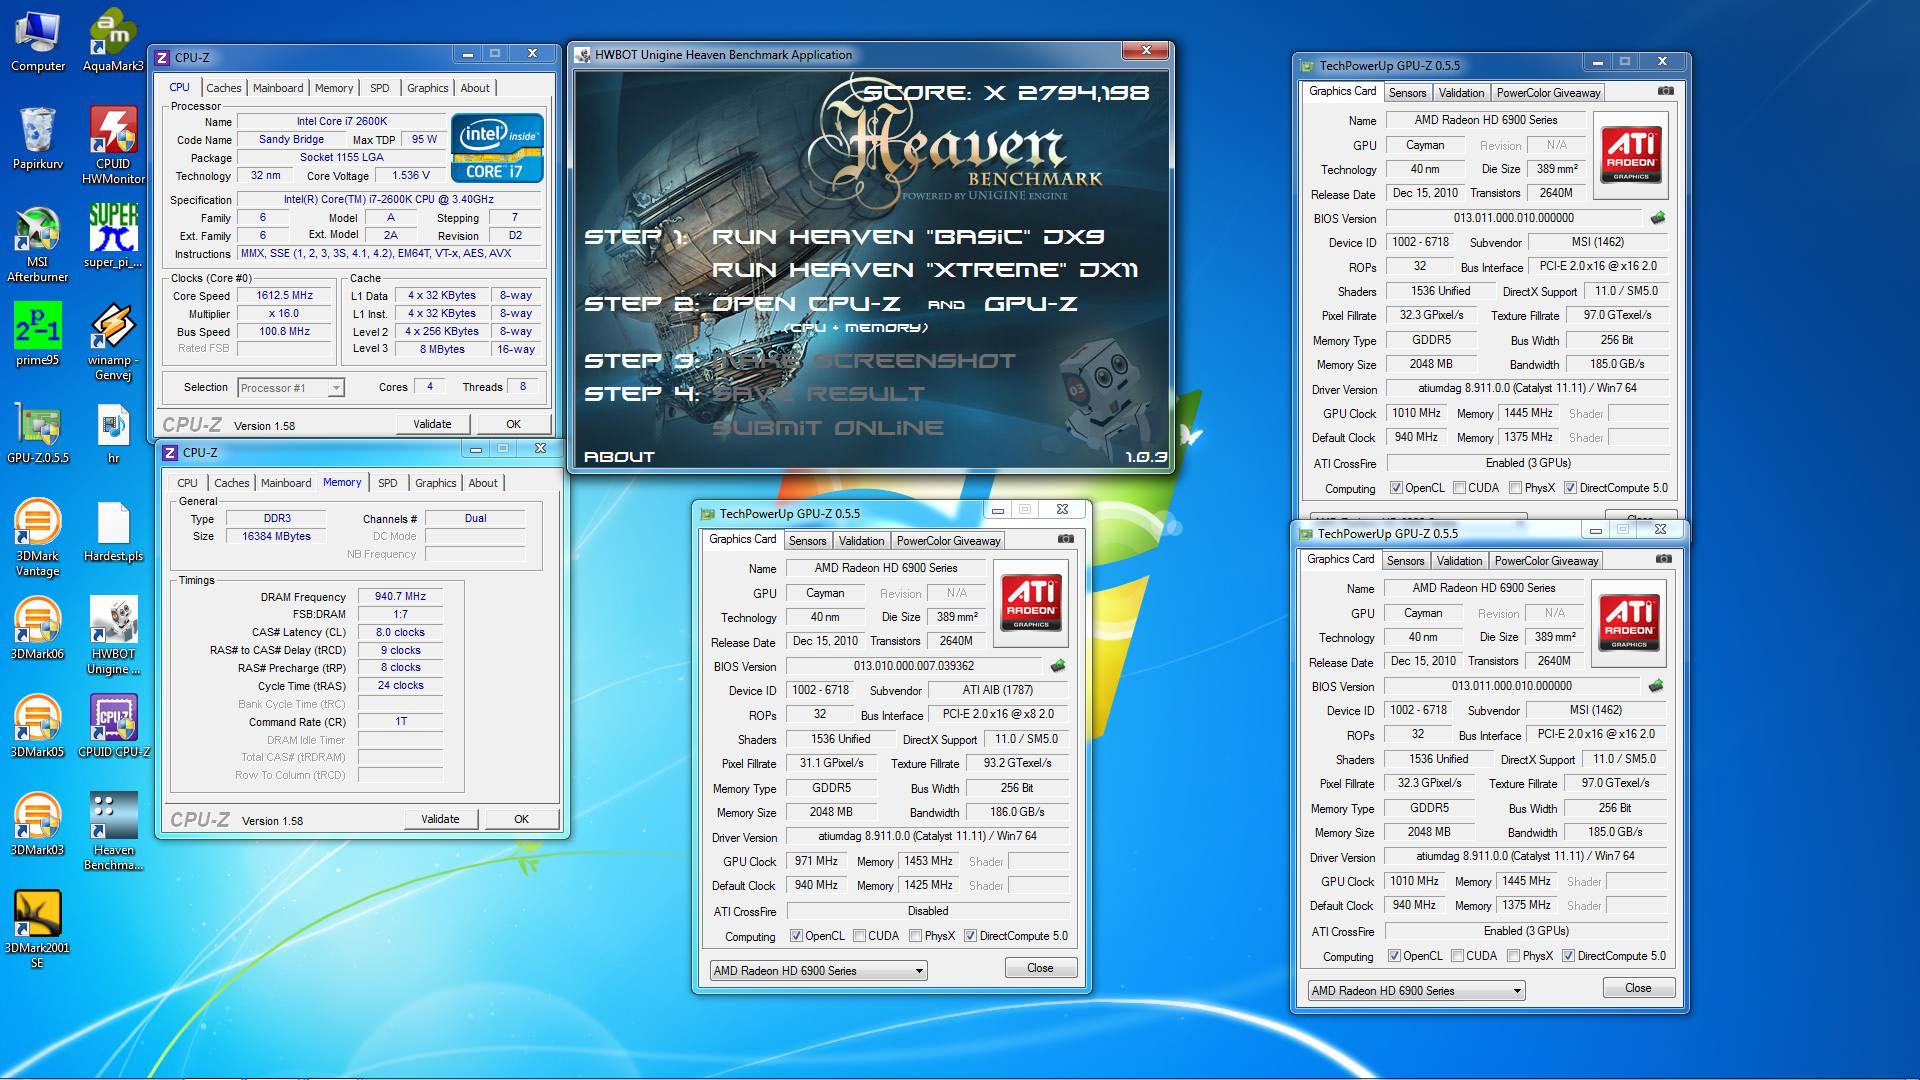
Task: Click screenshot camera icon in top-right GPU-Z
Action: (x=1665, y=91)
